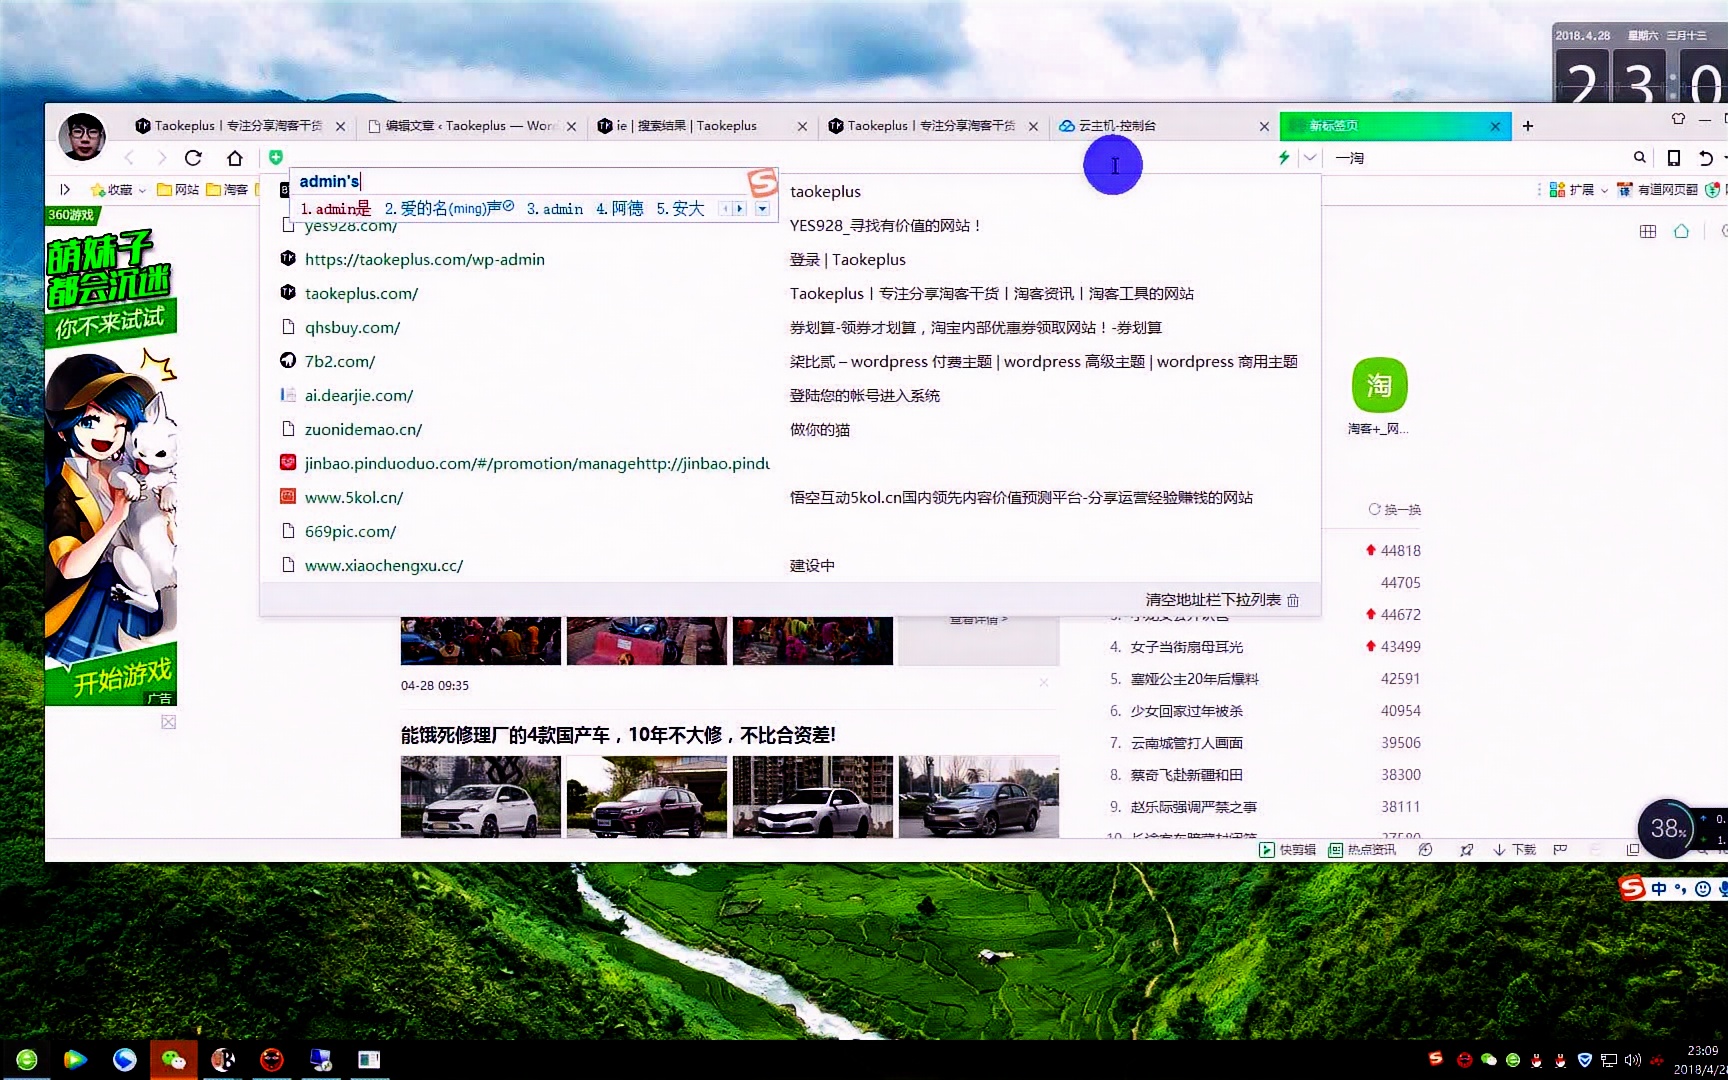
Task: Open hot topic 女子当街扇母耳光
Action: pos(1187,647)
